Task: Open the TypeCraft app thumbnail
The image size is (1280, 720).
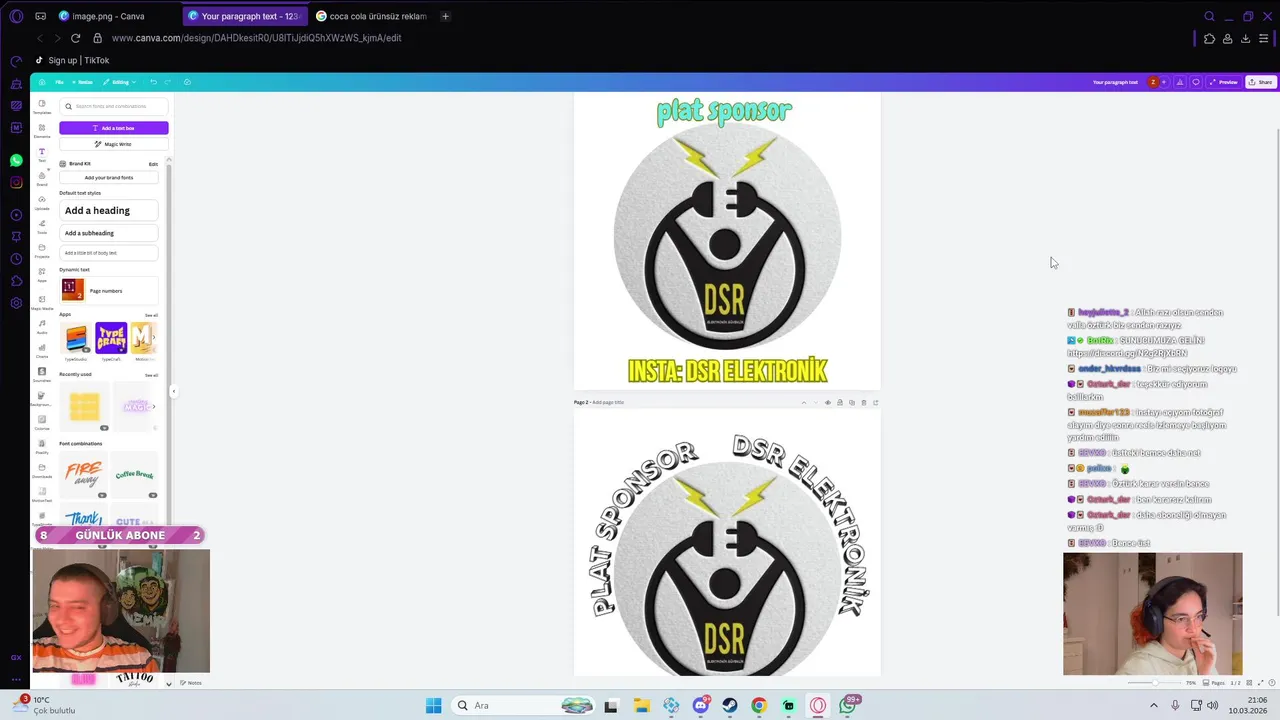Action: tap(111, 338)
